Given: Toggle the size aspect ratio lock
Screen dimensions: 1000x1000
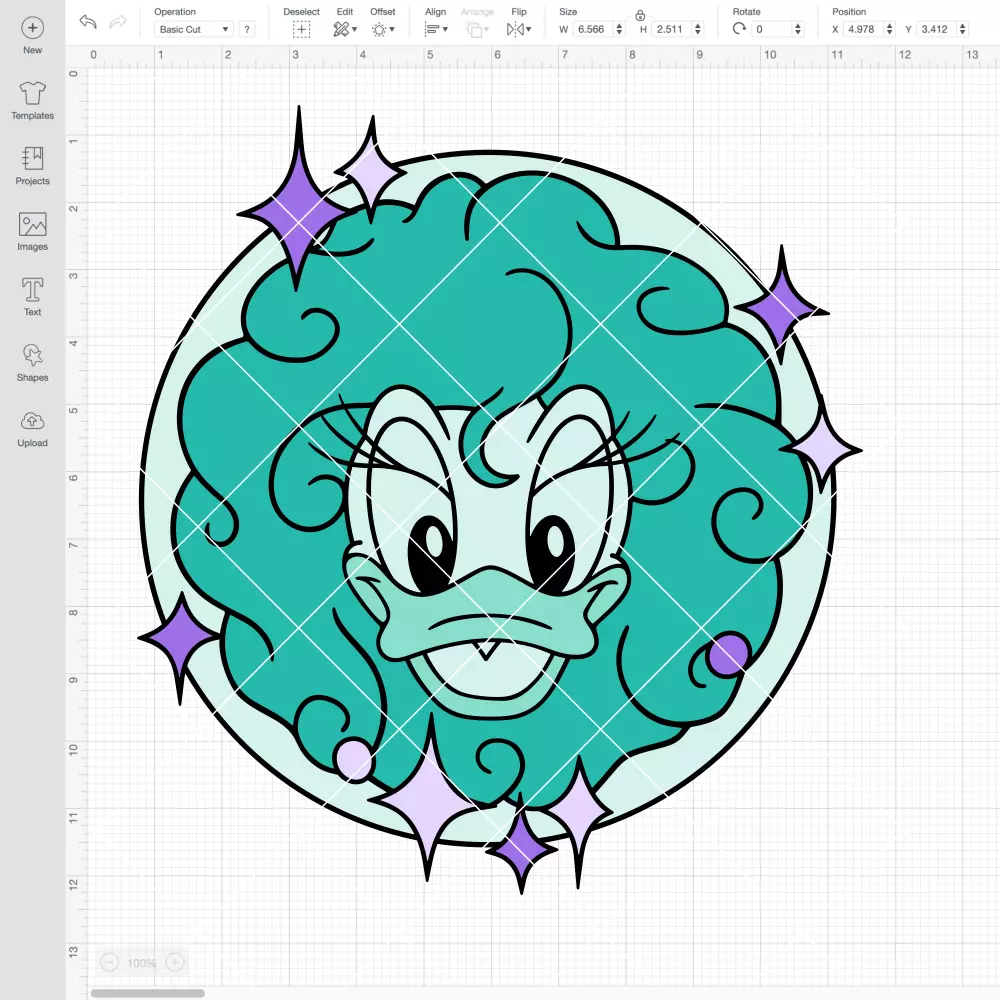Looking at the screenshot, I should pyautogui.click(x=640, y=15).
